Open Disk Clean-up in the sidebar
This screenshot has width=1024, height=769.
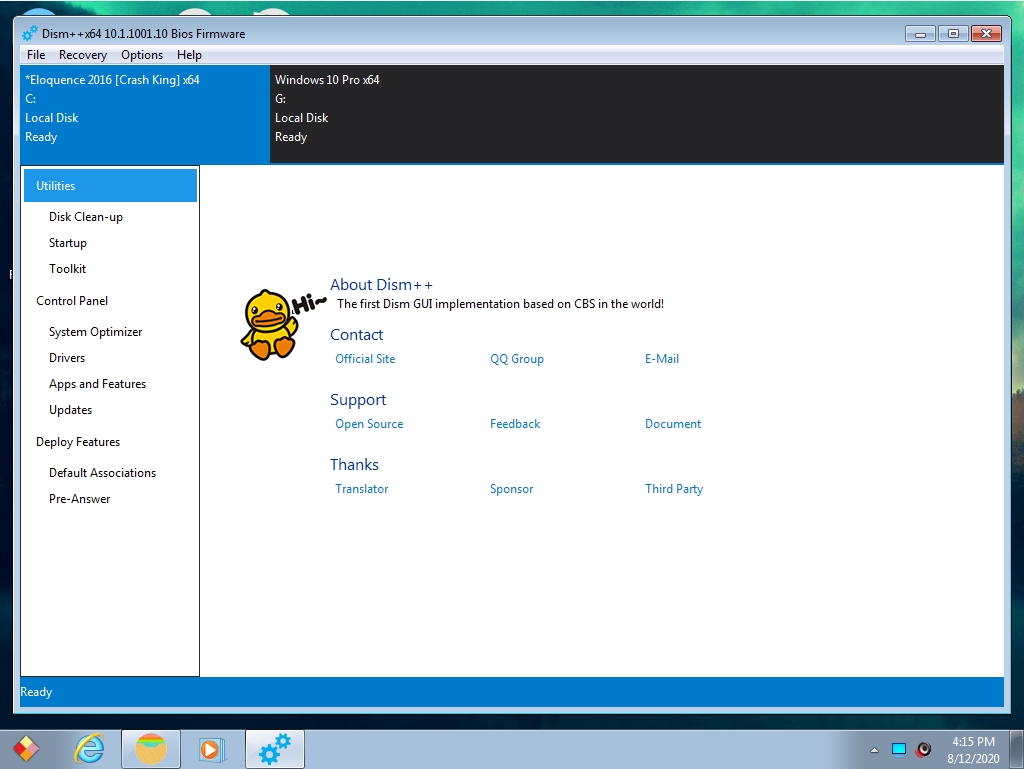[x=86, y=217]
